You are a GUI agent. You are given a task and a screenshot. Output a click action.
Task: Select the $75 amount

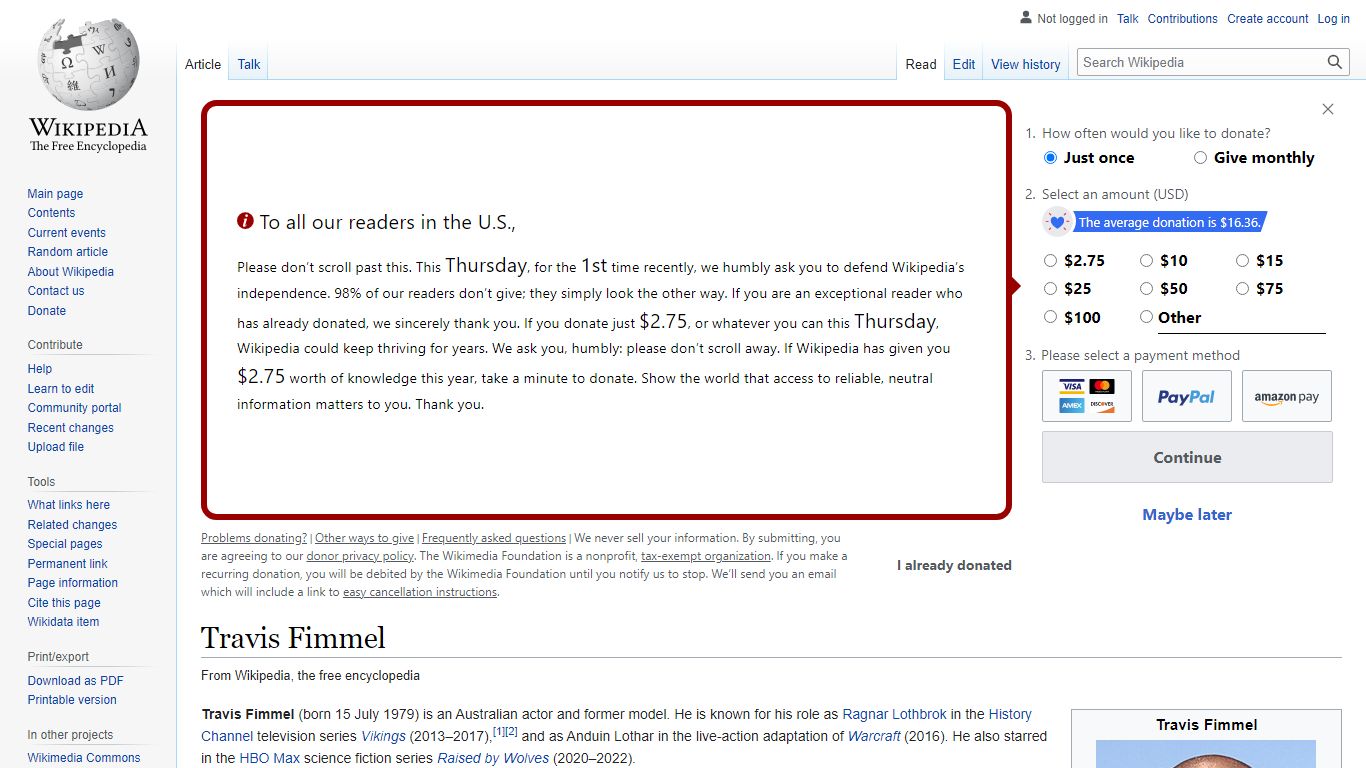[x=1242, y=289]
